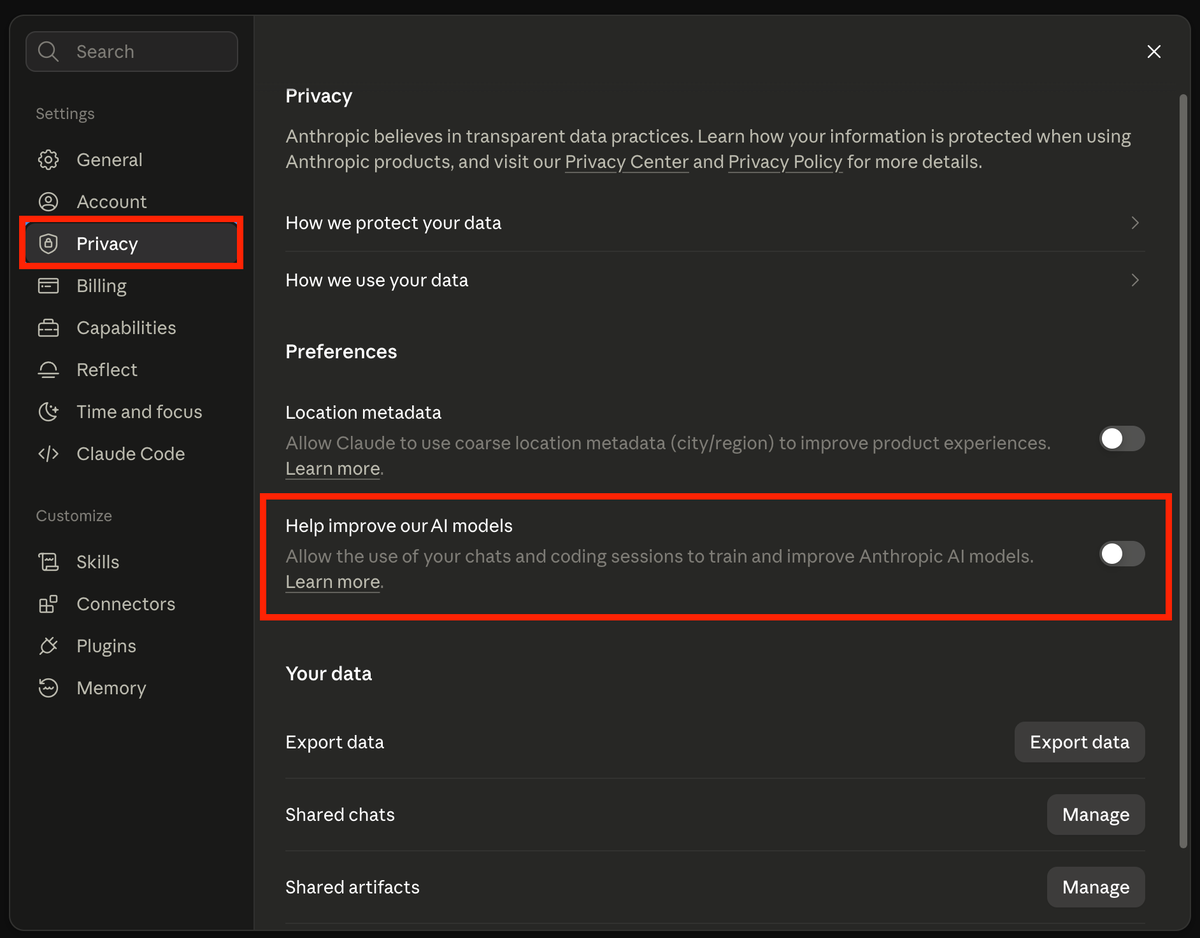Open the Billing settings section
Screen dimensions: 1200x938
point(132,286)
